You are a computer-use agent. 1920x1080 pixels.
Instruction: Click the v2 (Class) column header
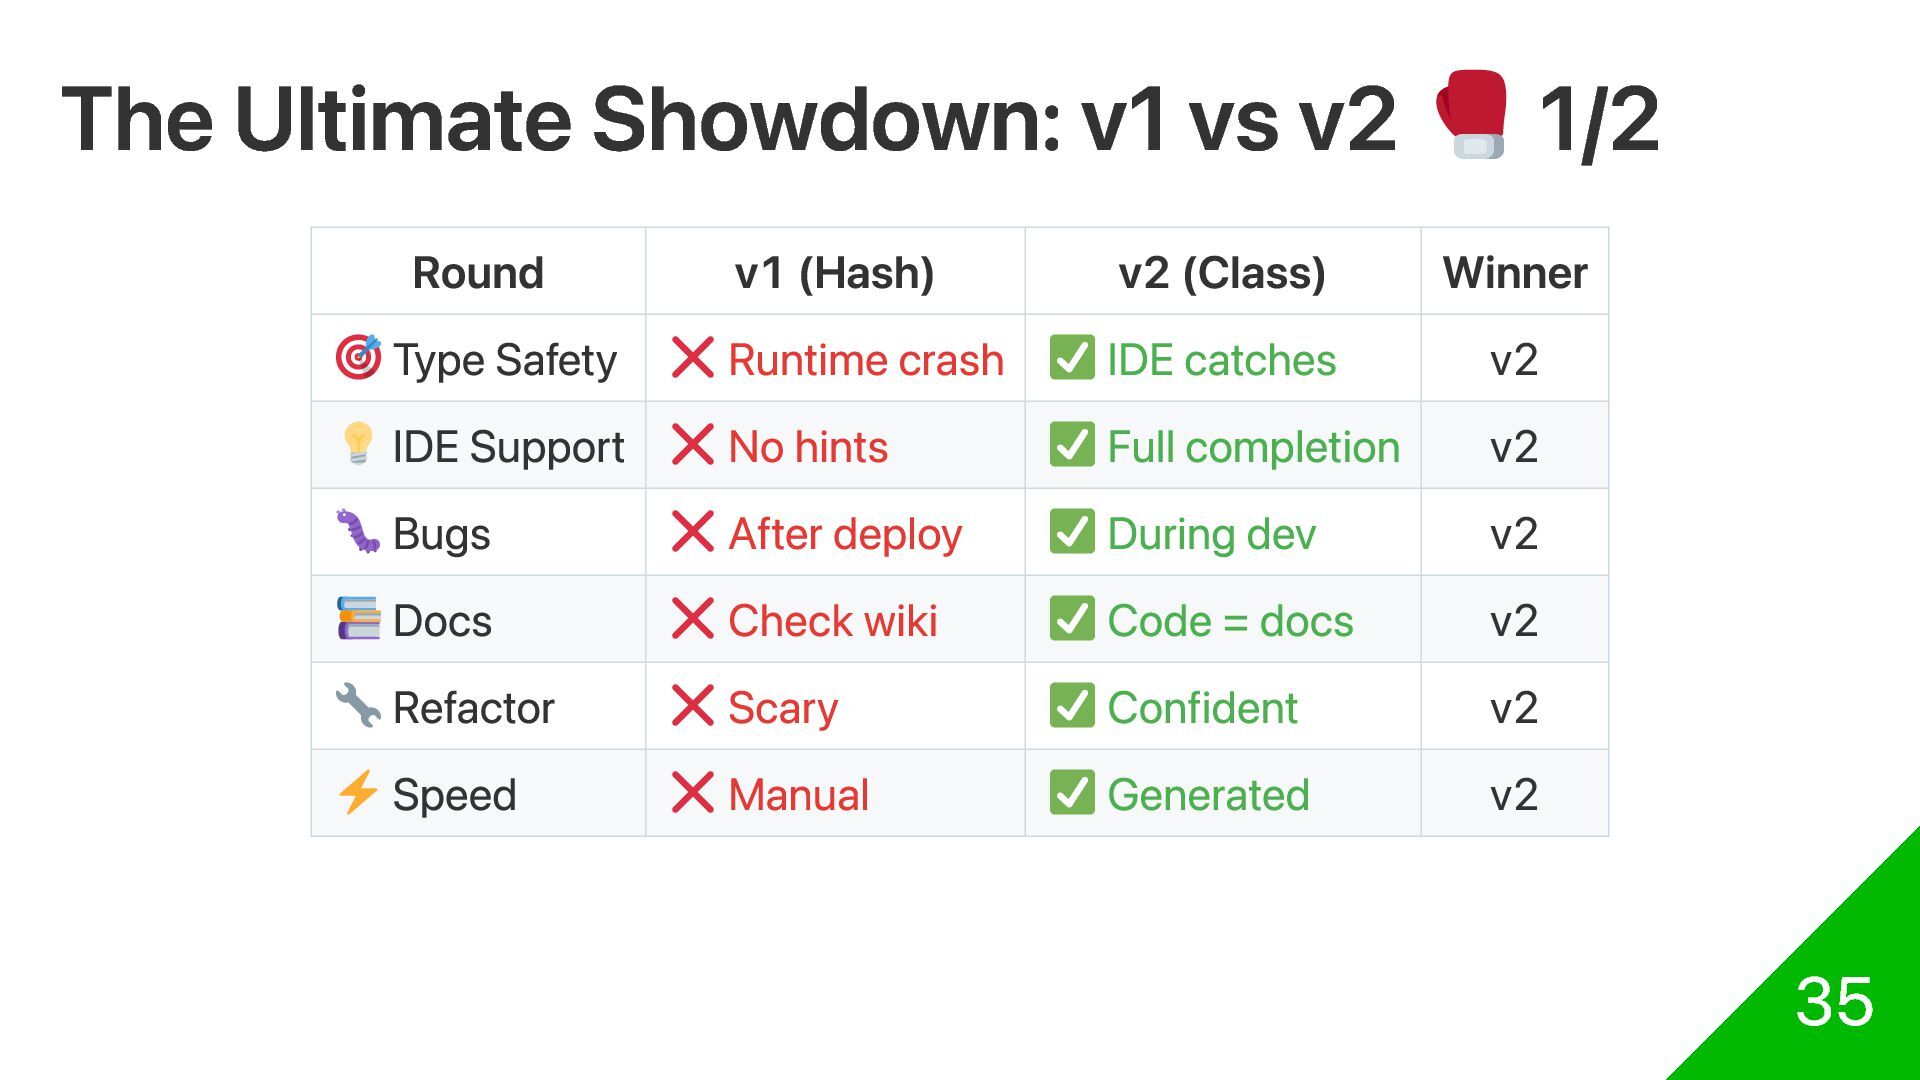point(1222,272)
